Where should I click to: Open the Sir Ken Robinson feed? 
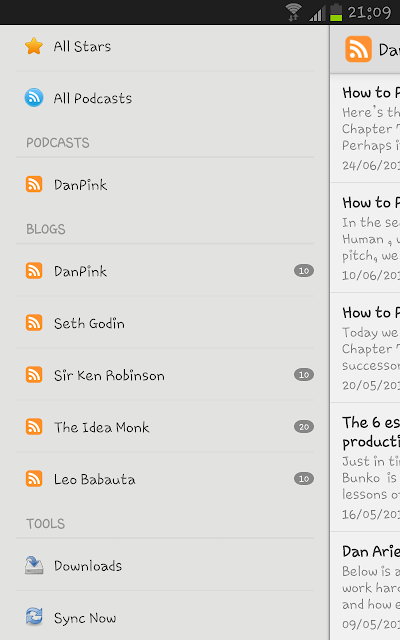click(165, 375)
